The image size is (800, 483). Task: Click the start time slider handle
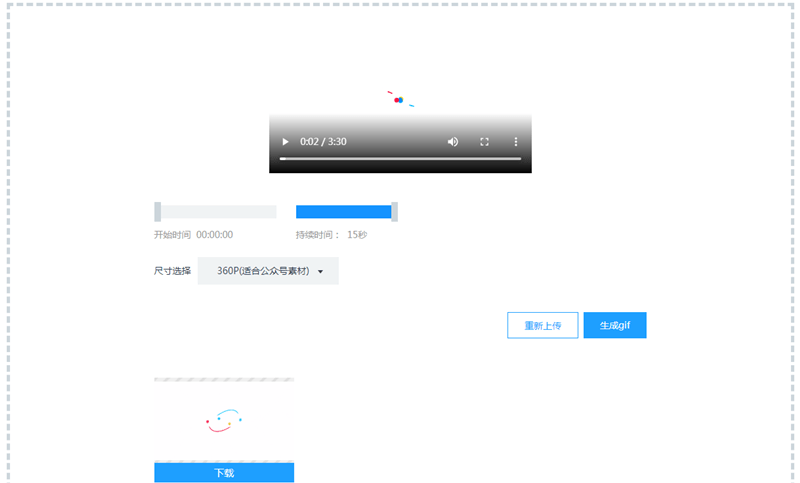(x=158, y=211)
